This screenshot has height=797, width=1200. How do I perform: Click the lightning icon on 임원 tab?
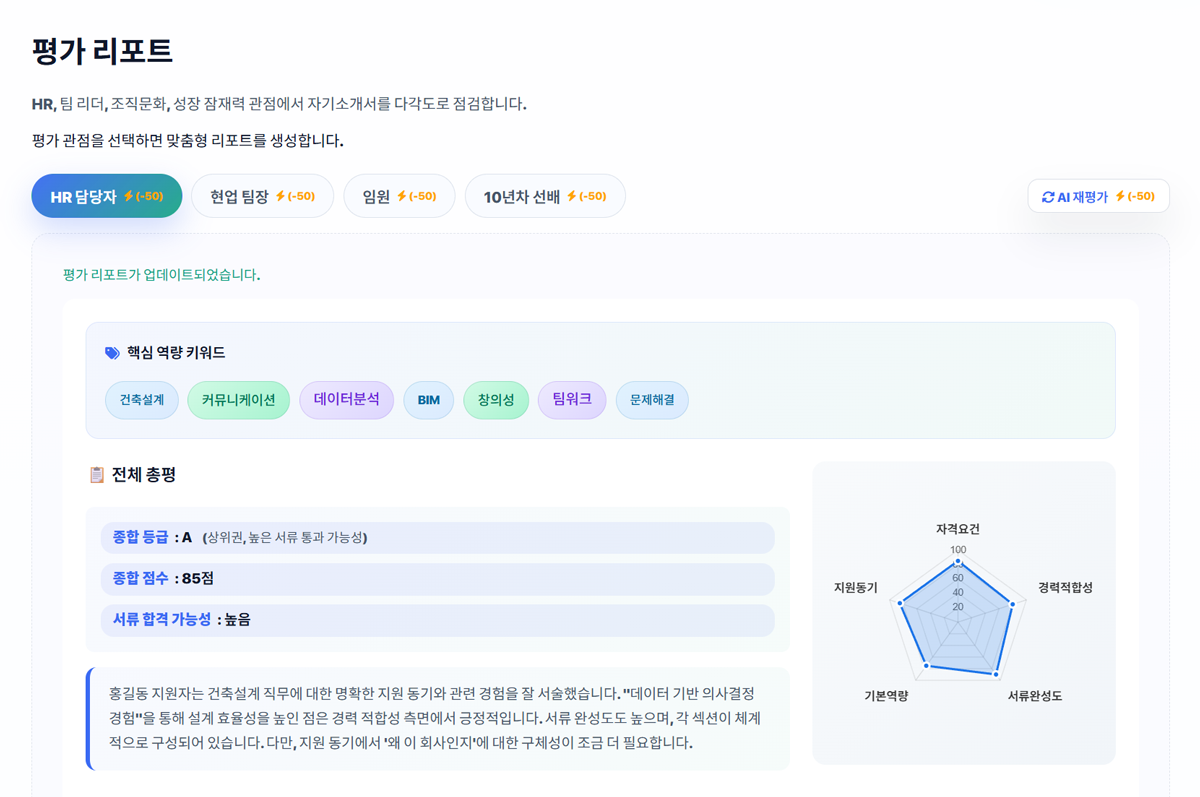click(x=401, y=197)
